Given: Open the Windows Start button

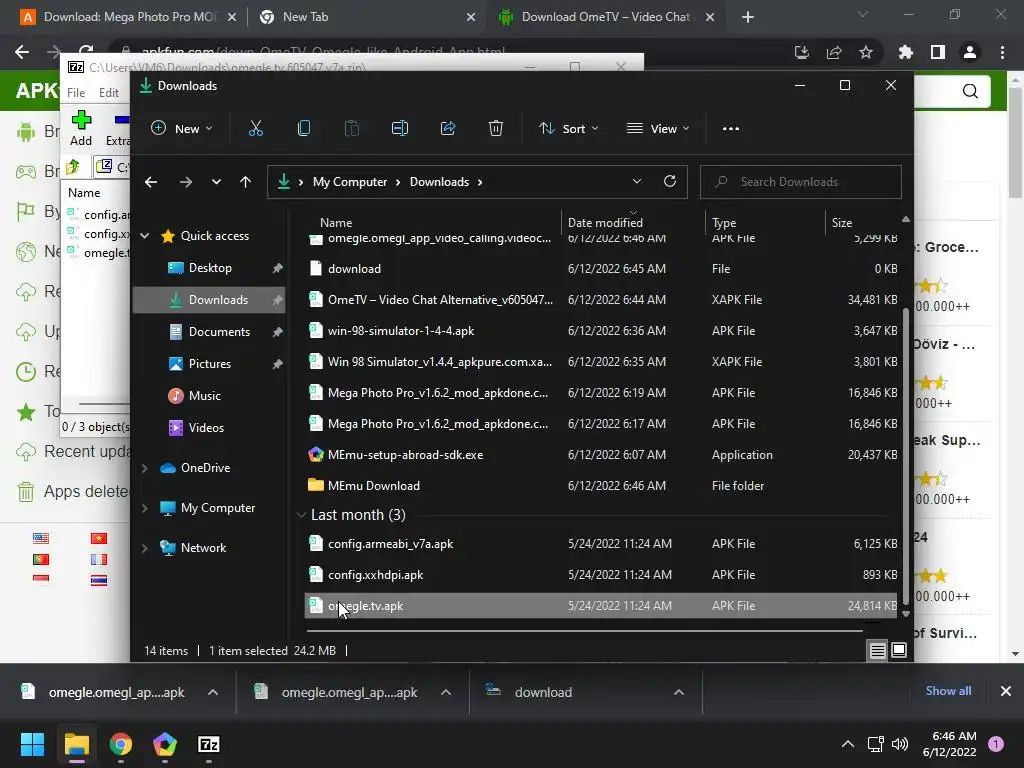Looking at the screenshot, I should click(32, 744).
